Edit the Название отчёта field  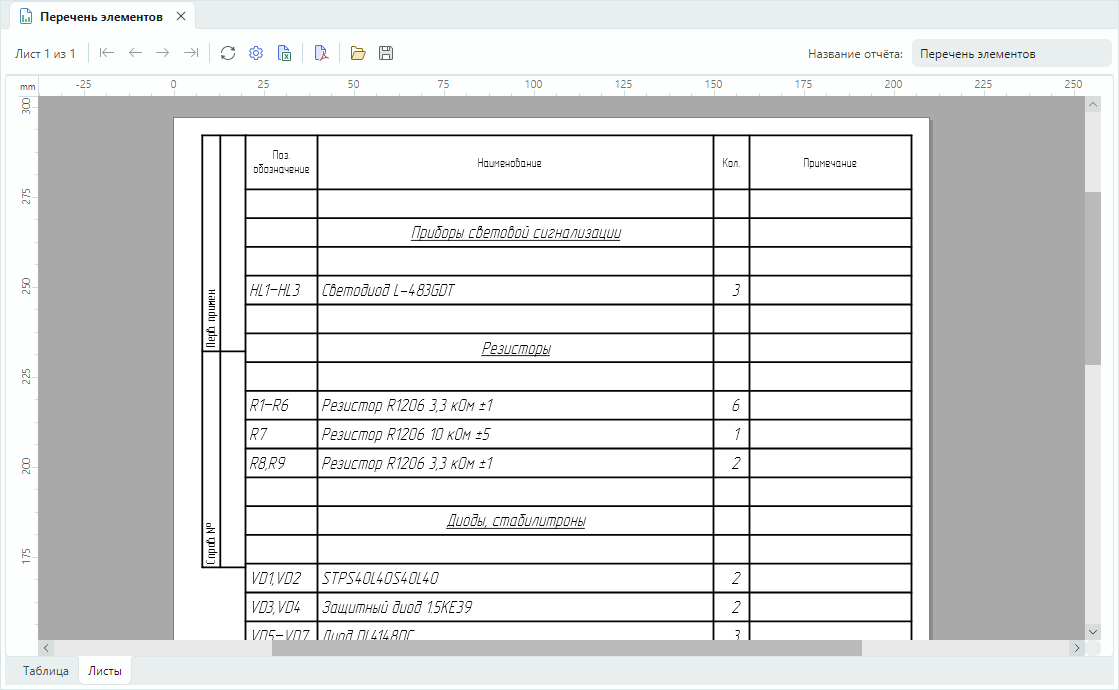click(x=1011, y=54)
